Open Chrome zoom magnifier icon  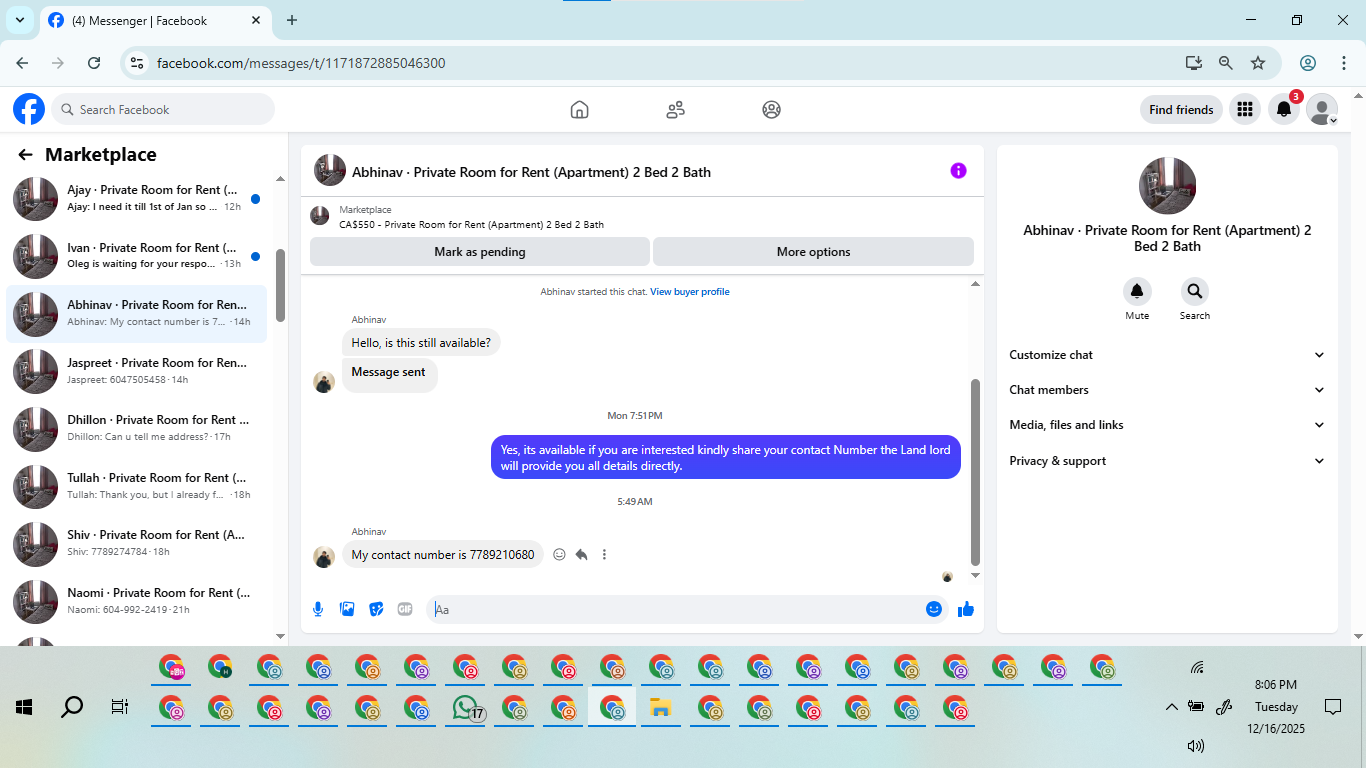tap(1226, 63)
